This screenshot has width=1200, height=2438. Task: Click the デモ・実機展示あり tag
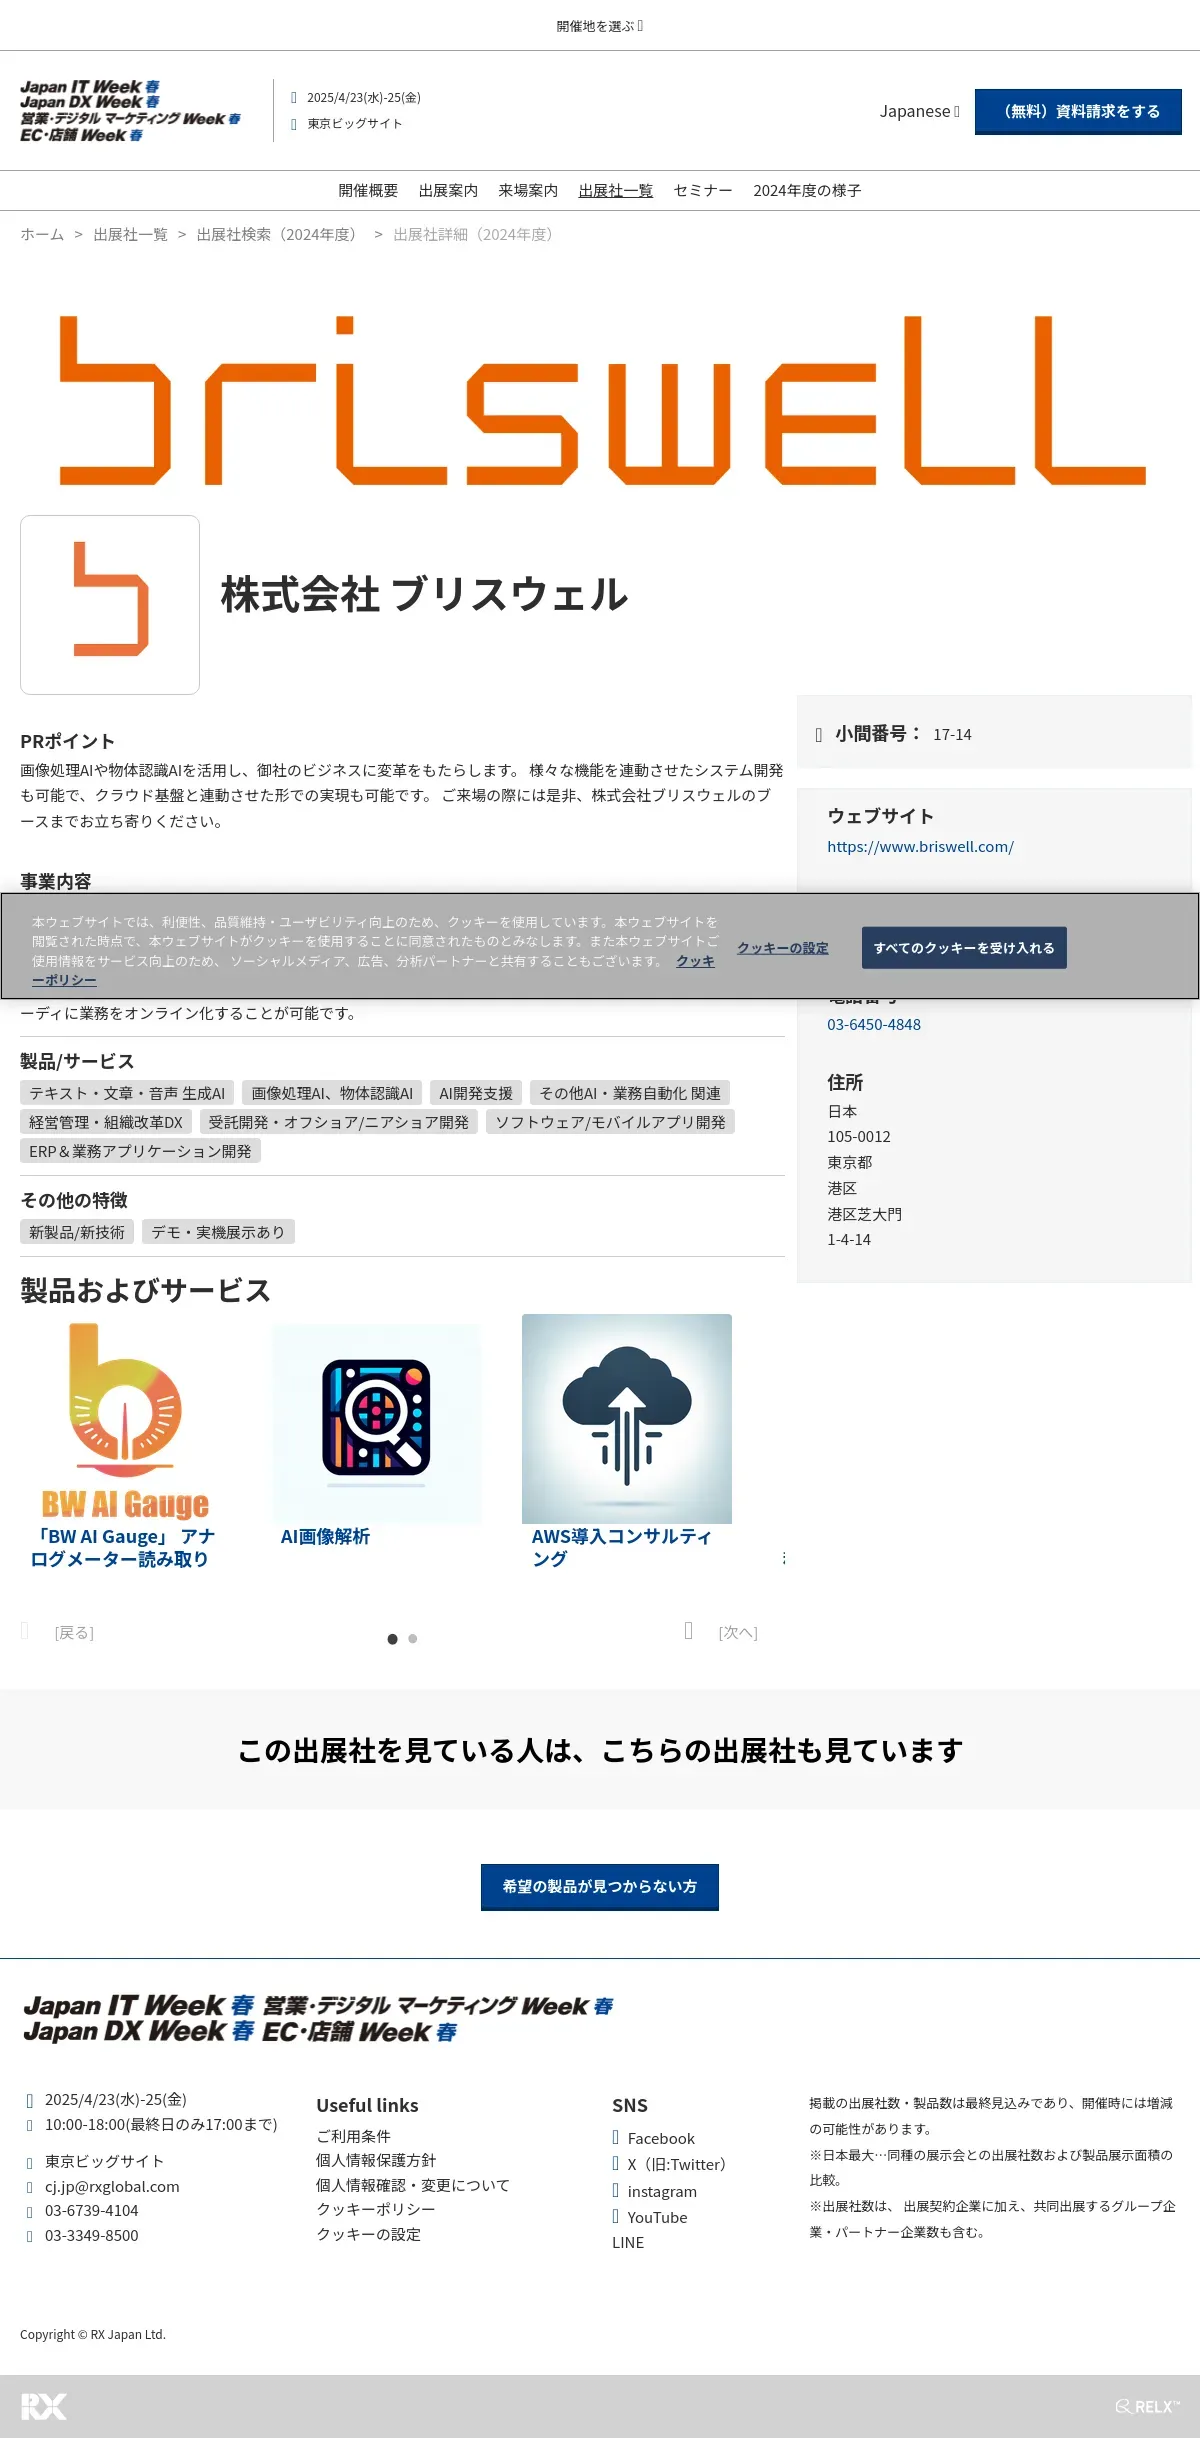[218, 1232]
